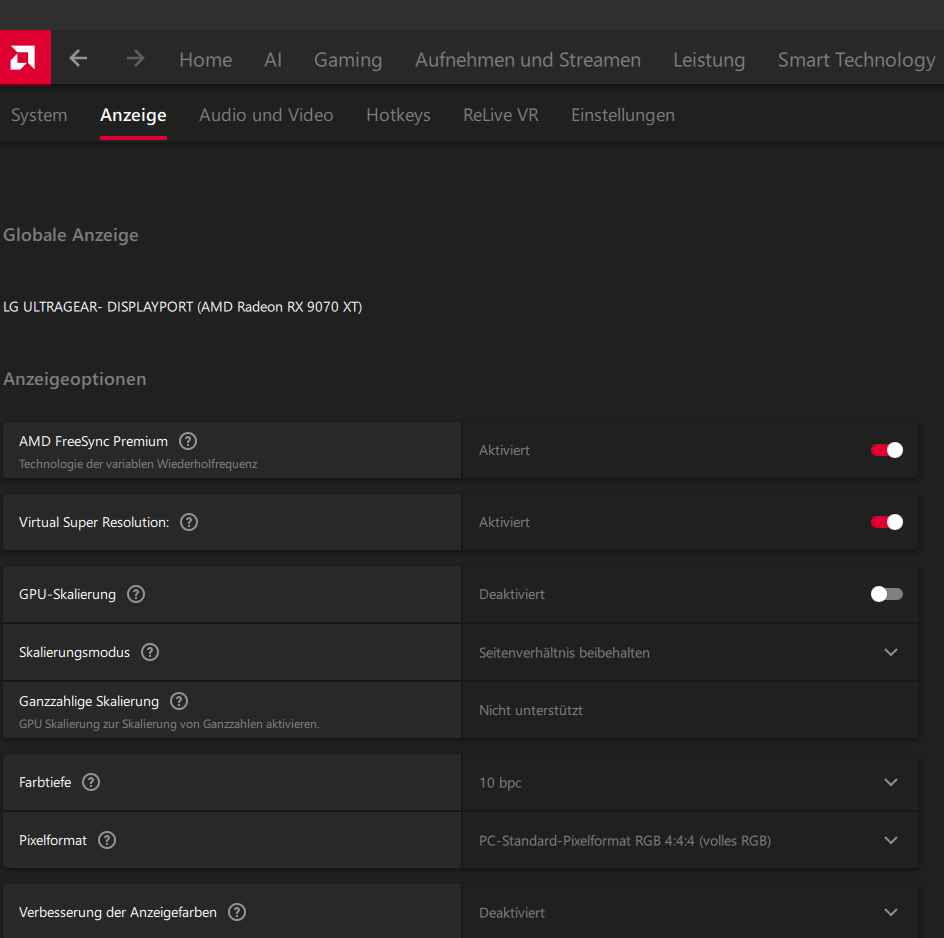This screenshot has height=938, width=944.
Task: Open the Pixelformat dropdown
Action: (x=891, y=840)
